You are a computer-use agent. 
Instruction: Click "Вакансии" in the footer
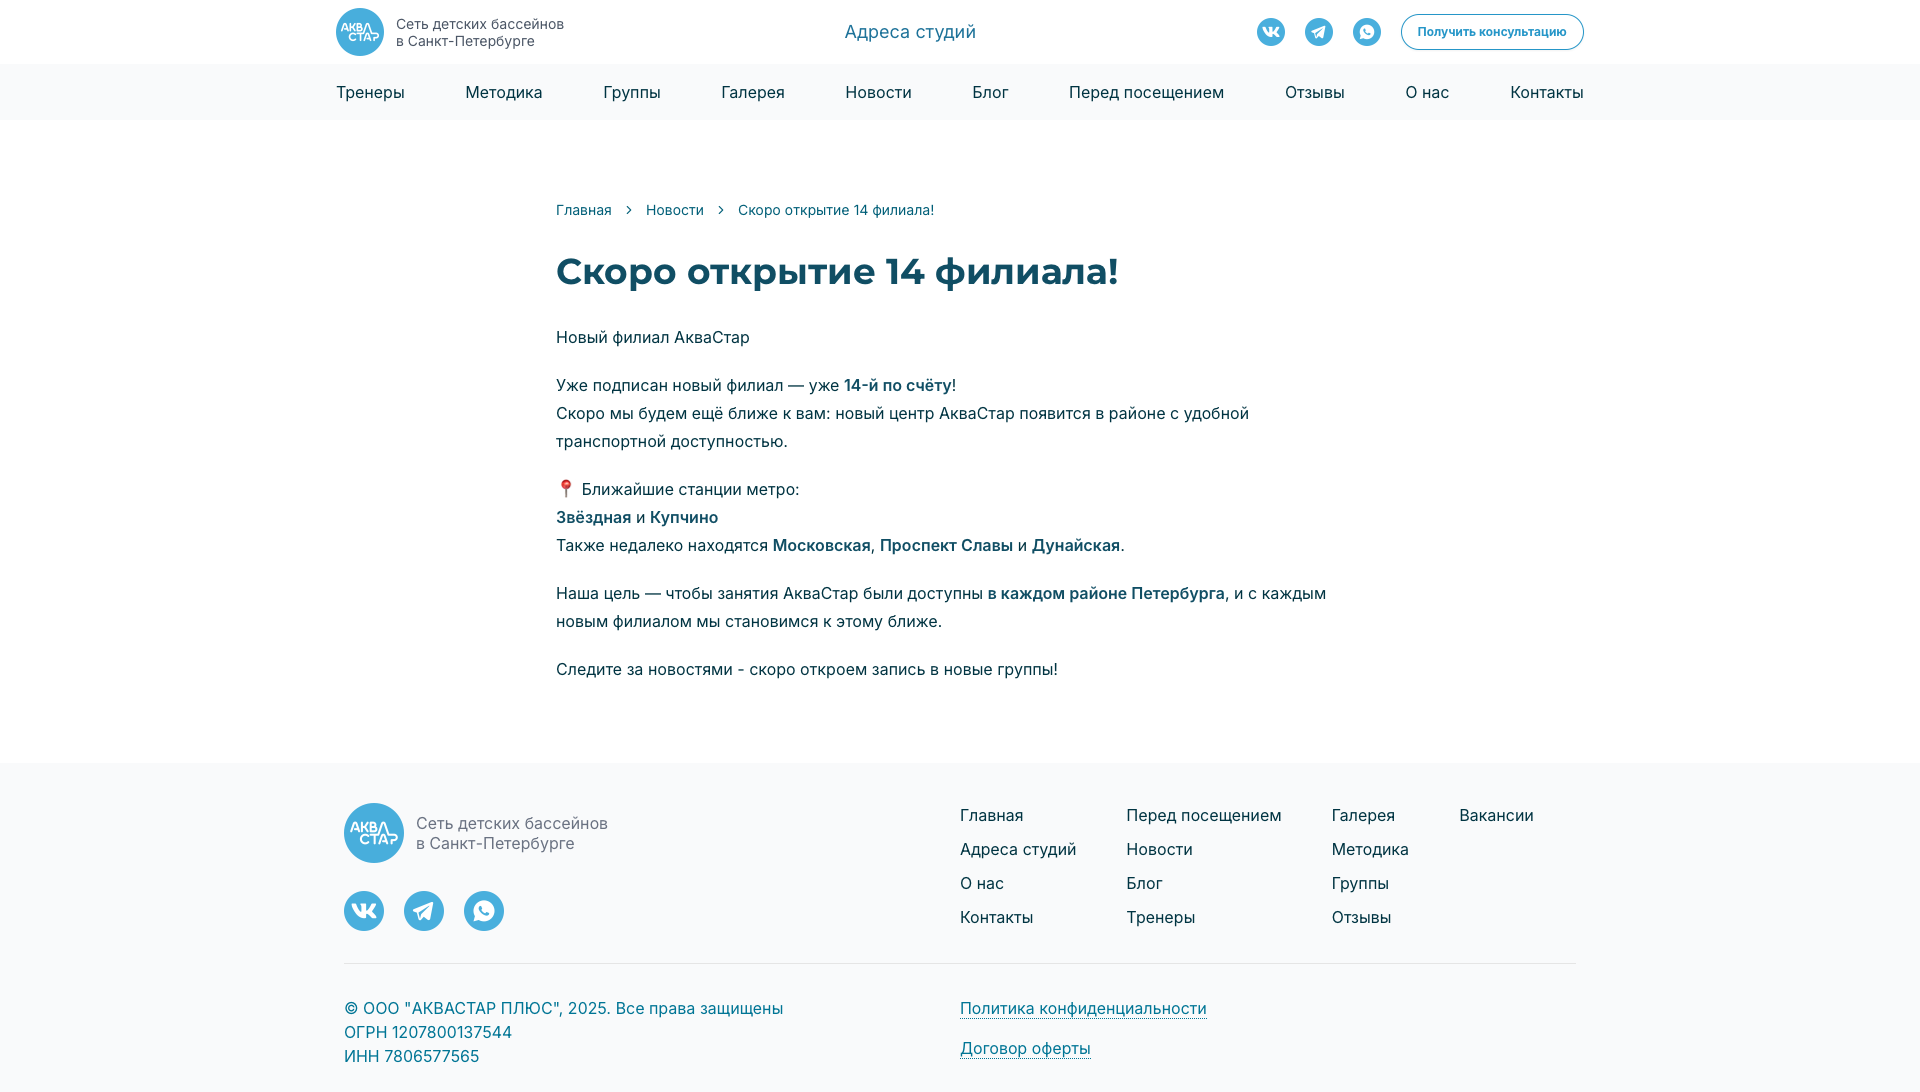tap(1496, 815)
